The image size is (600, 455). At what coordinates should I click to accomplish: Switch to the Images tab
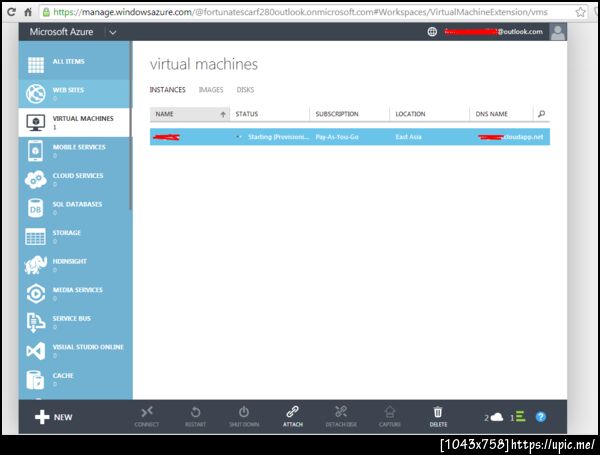(x=211, y=90)
